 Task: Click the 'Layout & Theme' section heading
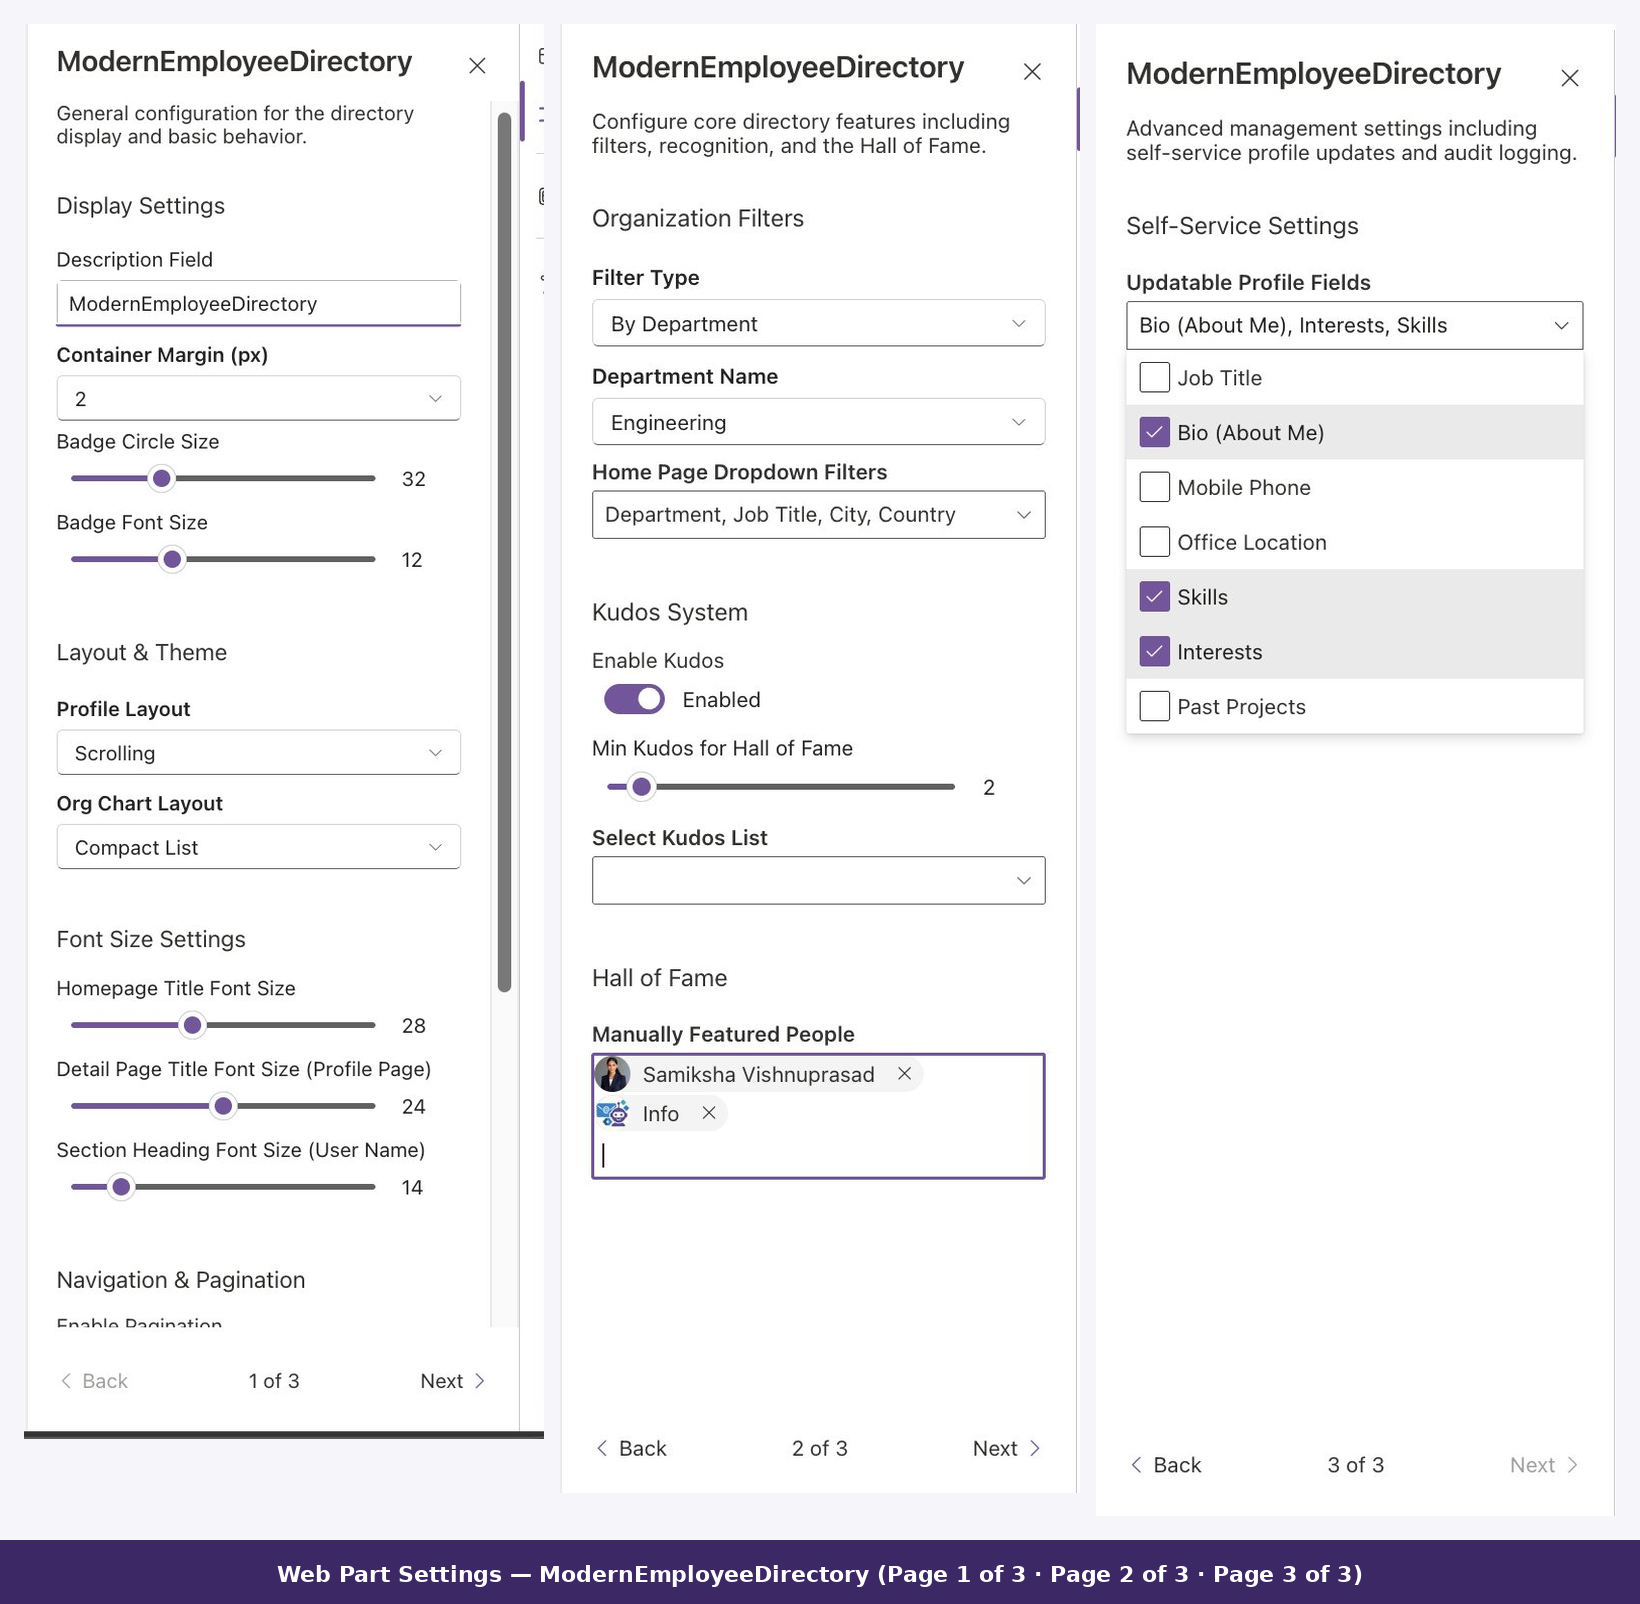[142, 653]
